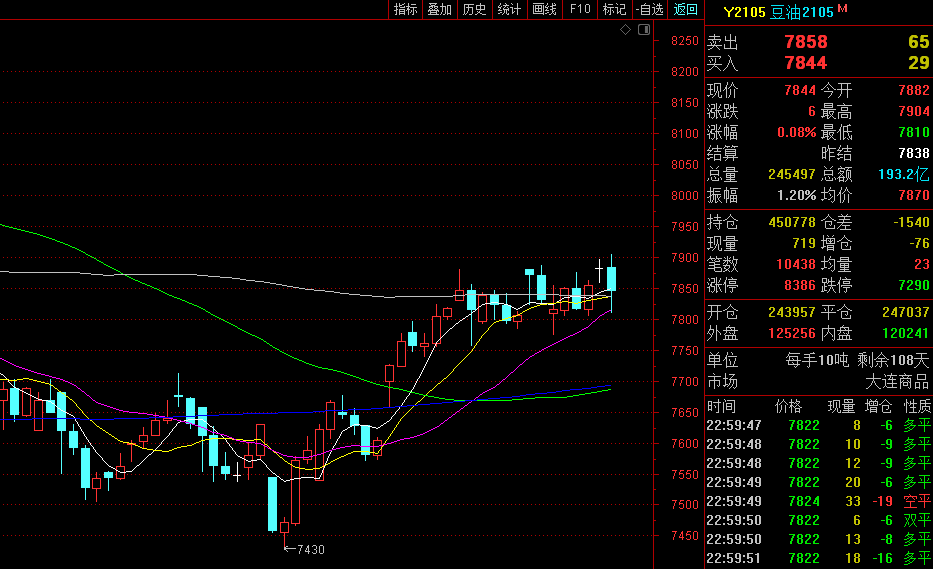This screenshot has width=933, height=569.
Task: Click the 昨结 value 7838
Action: pos(914,153)
